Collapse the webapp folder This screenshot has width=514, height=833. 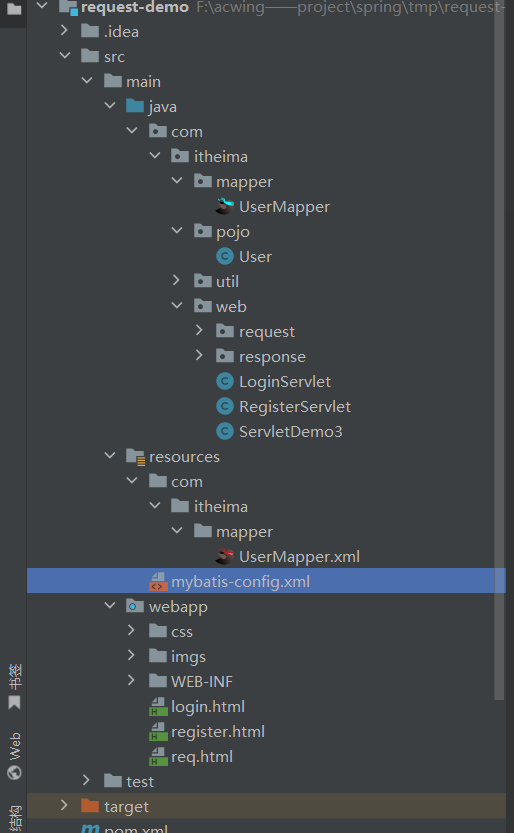tap(110, 605)
